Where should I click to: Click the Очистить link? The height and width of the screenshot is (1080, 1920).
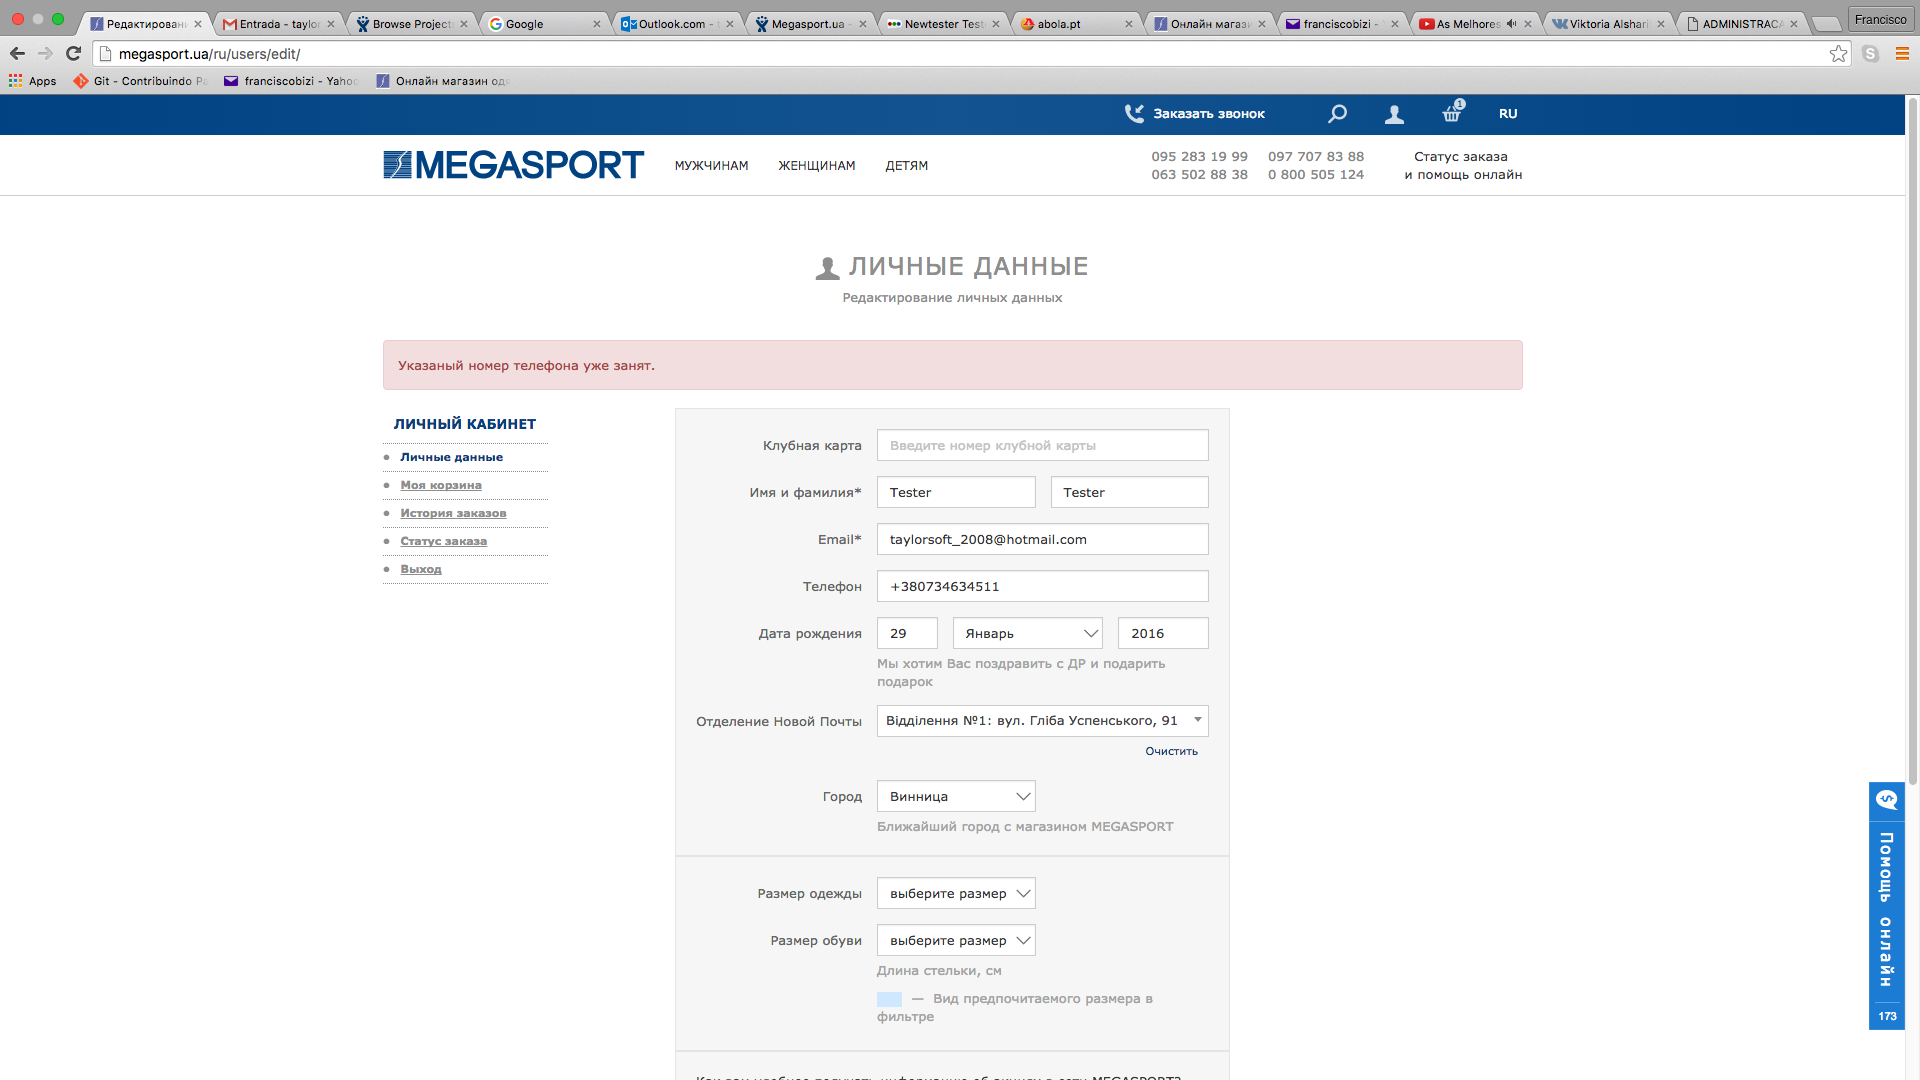[x=1171, y=751]
